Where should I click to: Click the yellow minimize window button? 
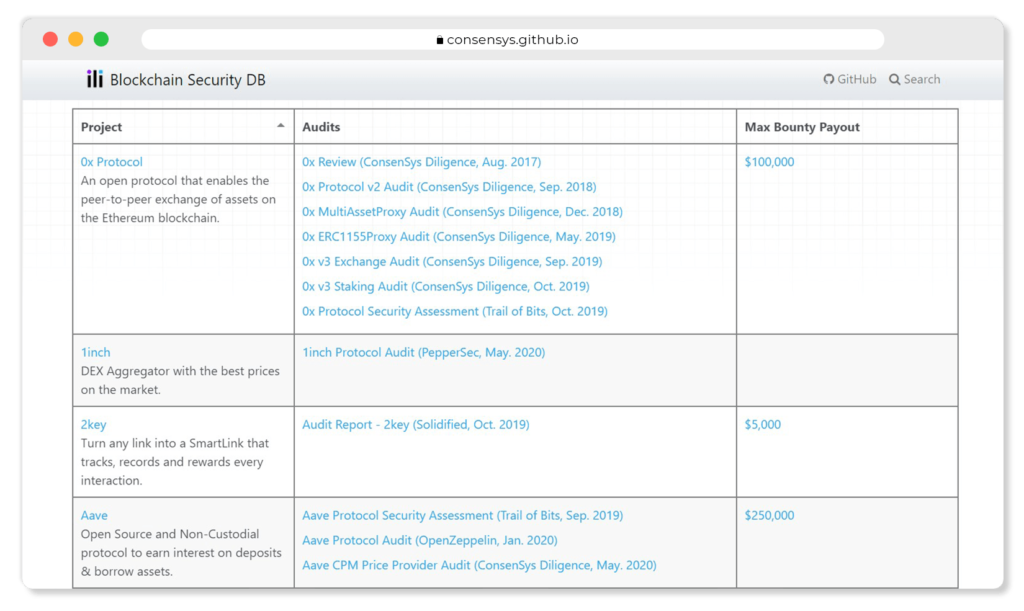(x=76, y=39)
